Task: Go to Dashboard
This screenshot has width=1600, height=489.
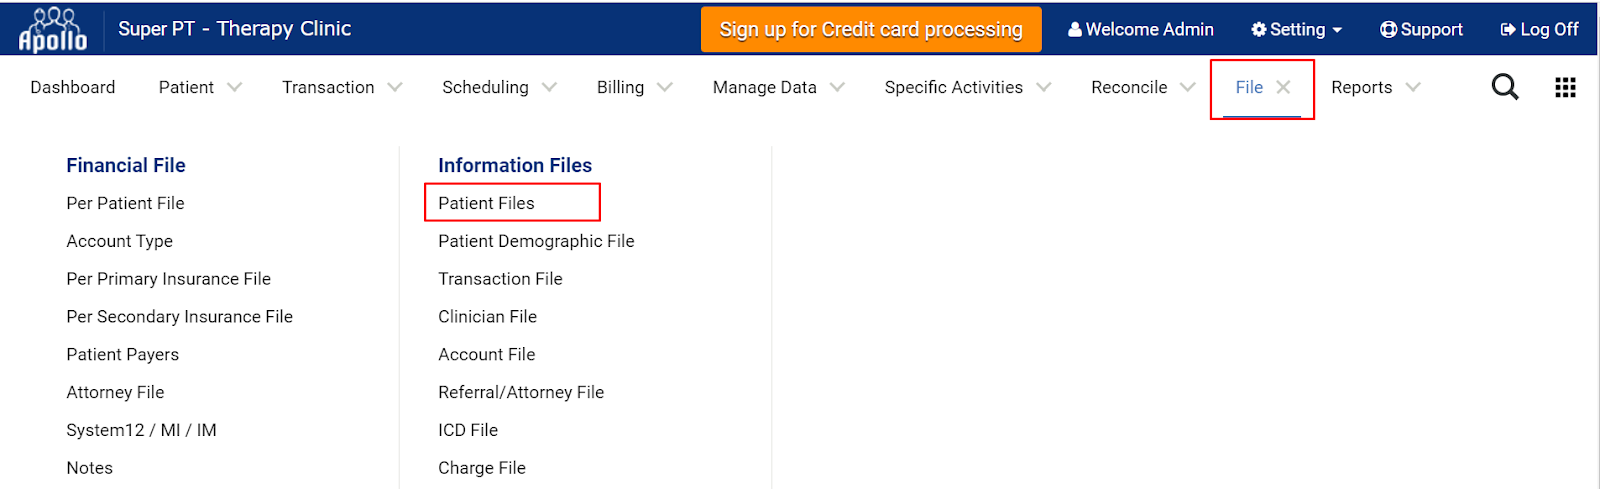Action: (x=73, y=87)
